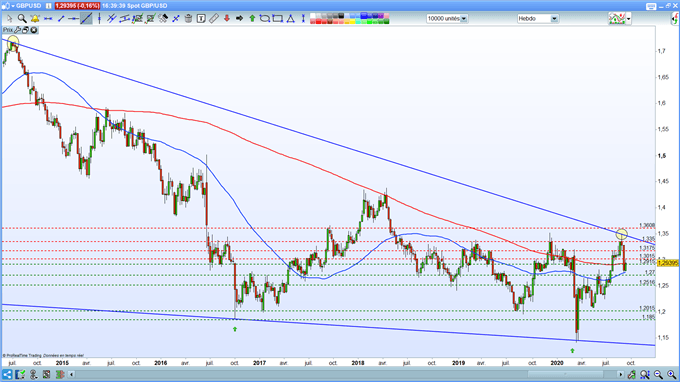Activate the magnifying glass zoom tool

tap(22, 19)
